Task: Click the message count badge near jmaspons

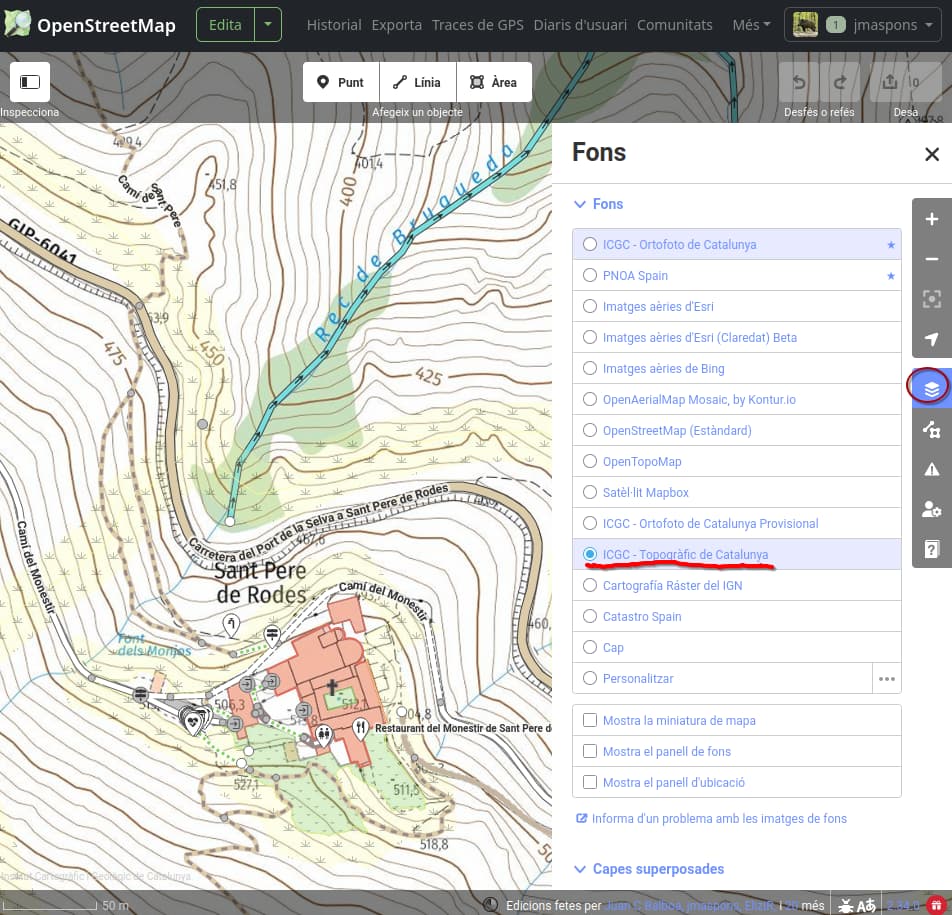Action: point(835,25)
